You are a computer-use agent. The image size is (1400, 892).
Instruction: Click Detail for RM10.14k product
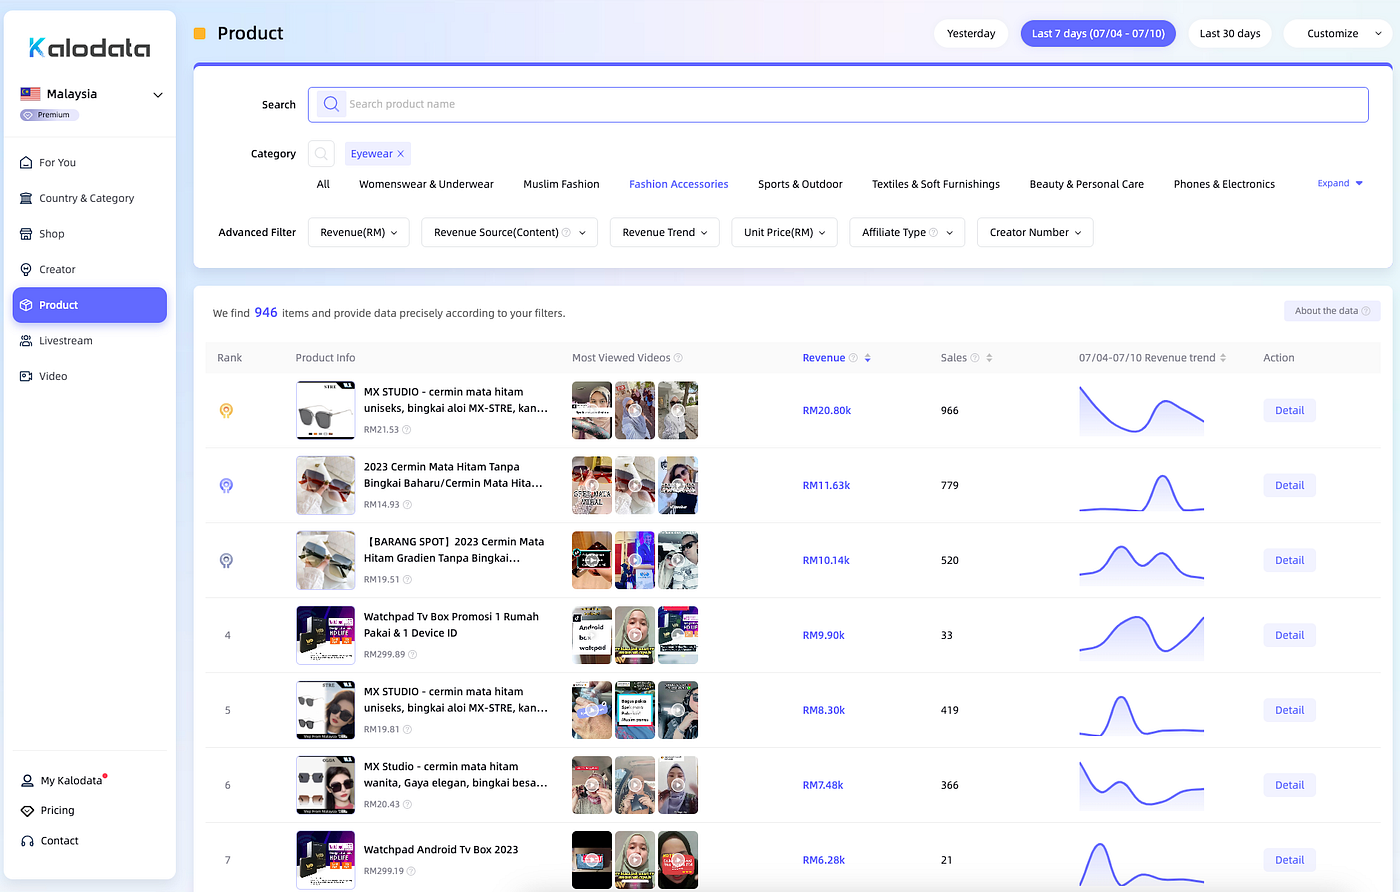[x=1289, y=560]
